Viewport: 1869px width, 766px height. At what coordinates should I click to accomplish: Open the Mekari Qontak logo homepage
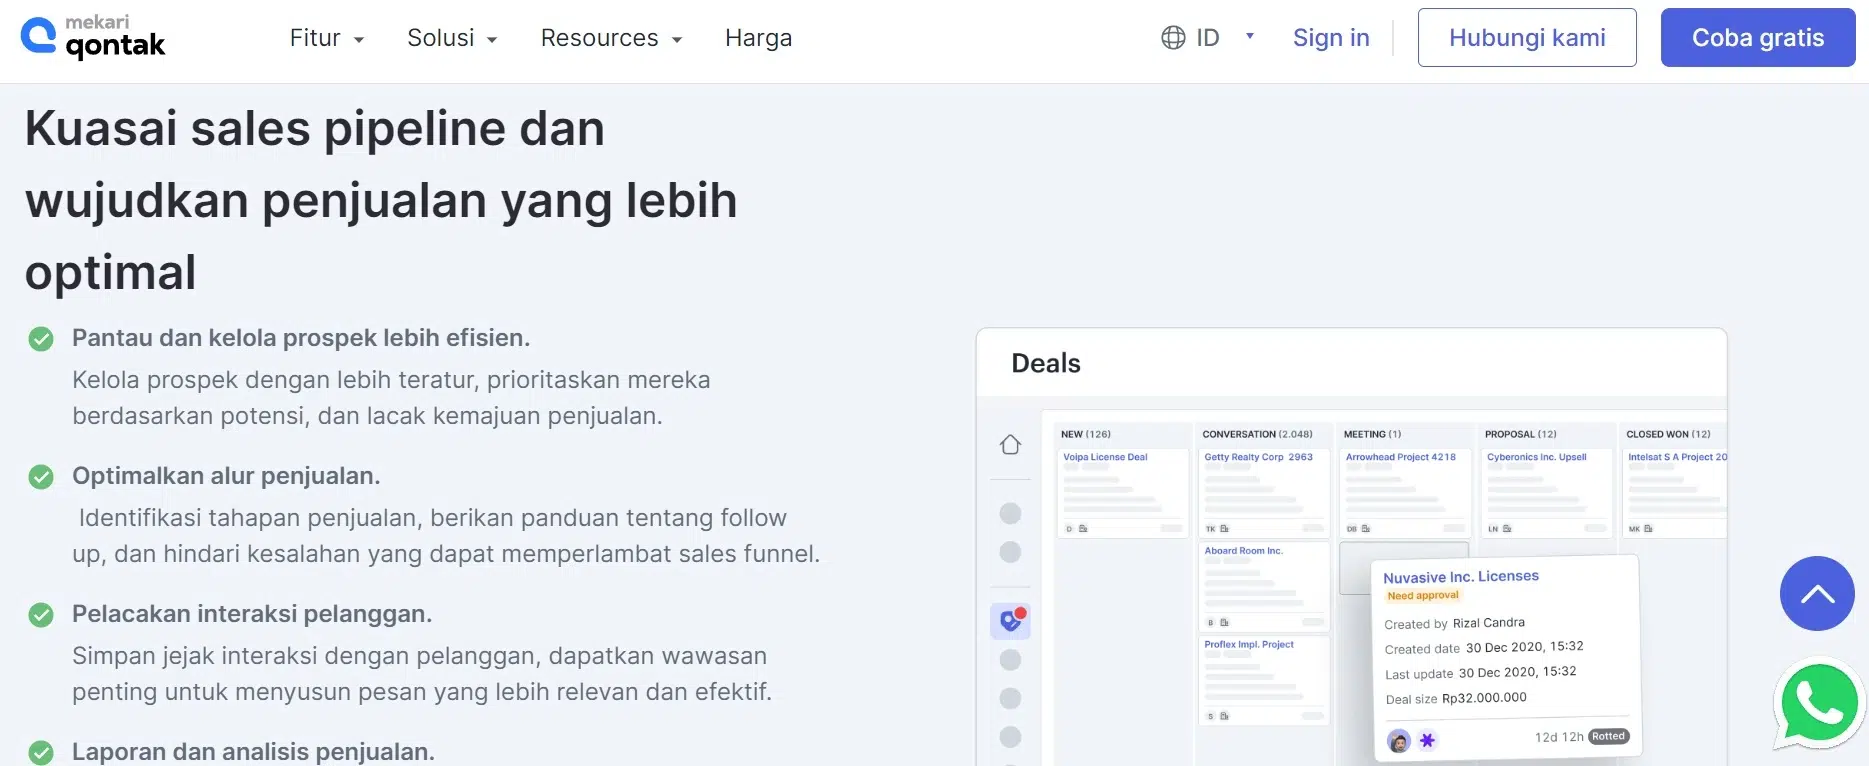pyautogui.click(x=93, y=38)
